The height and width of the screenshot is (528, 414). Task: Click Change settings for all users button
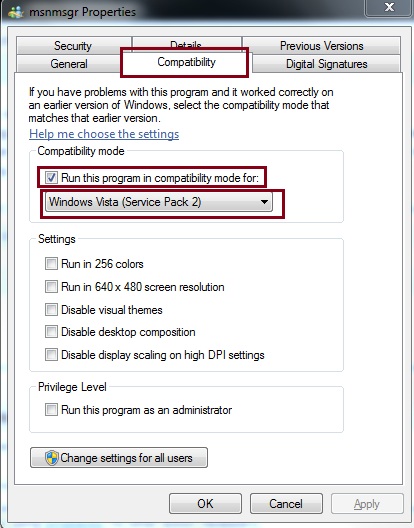(119, 458)
